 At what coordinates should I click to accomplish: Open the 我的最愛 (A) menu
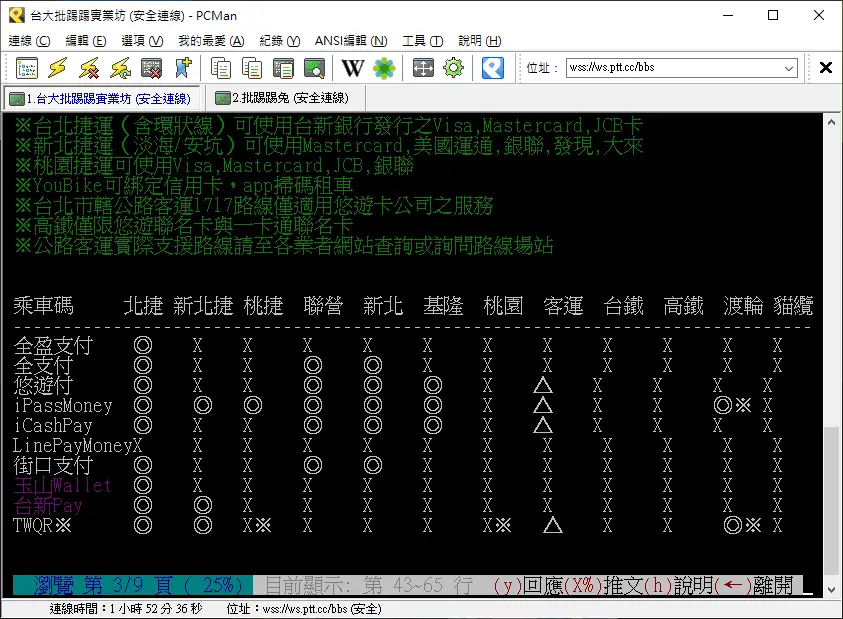[211, 41]
